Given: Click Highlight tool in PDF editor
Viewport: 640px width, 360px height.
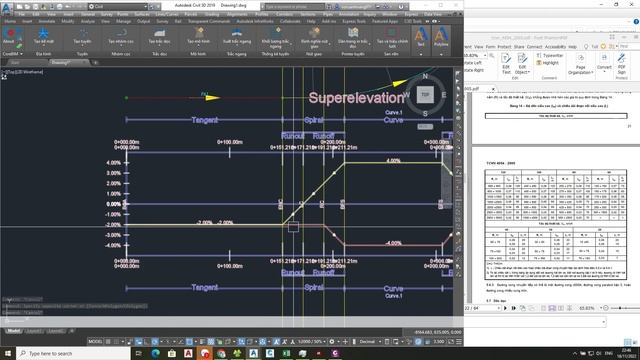Looking at the screenshot, I should click(x=547, y=63).
